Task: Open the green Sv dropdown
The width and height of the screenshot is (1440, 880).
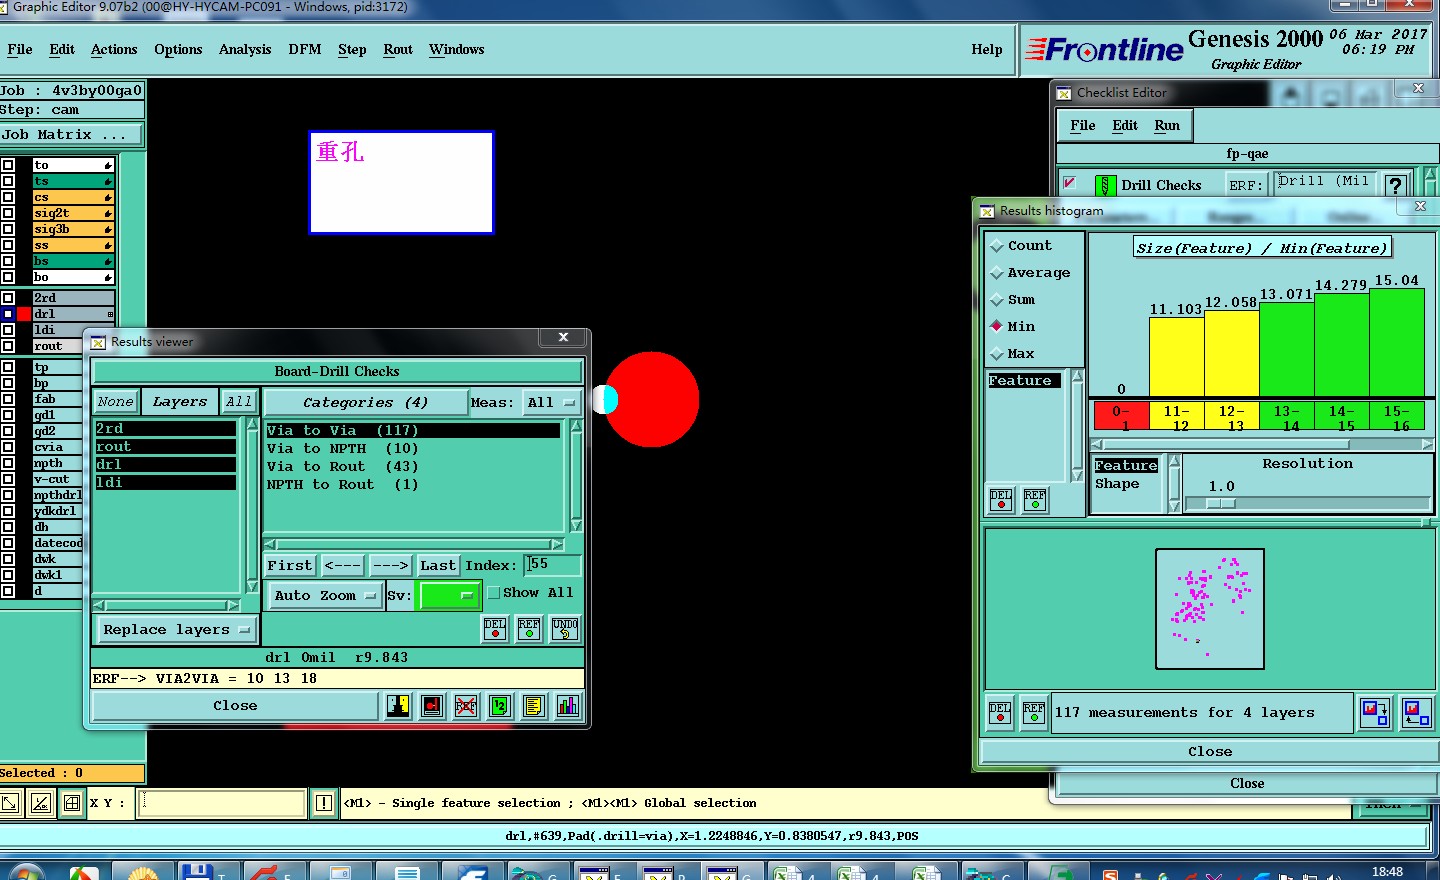Action: pyautogui.click(x=449, y=595)
